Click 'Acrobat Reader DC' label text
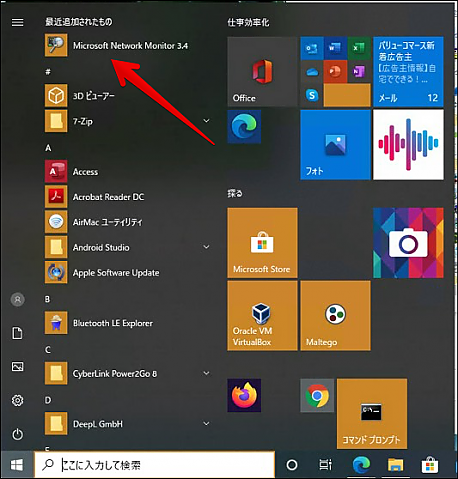The height and width of the screenshot is (479, 458). [108, 197]
